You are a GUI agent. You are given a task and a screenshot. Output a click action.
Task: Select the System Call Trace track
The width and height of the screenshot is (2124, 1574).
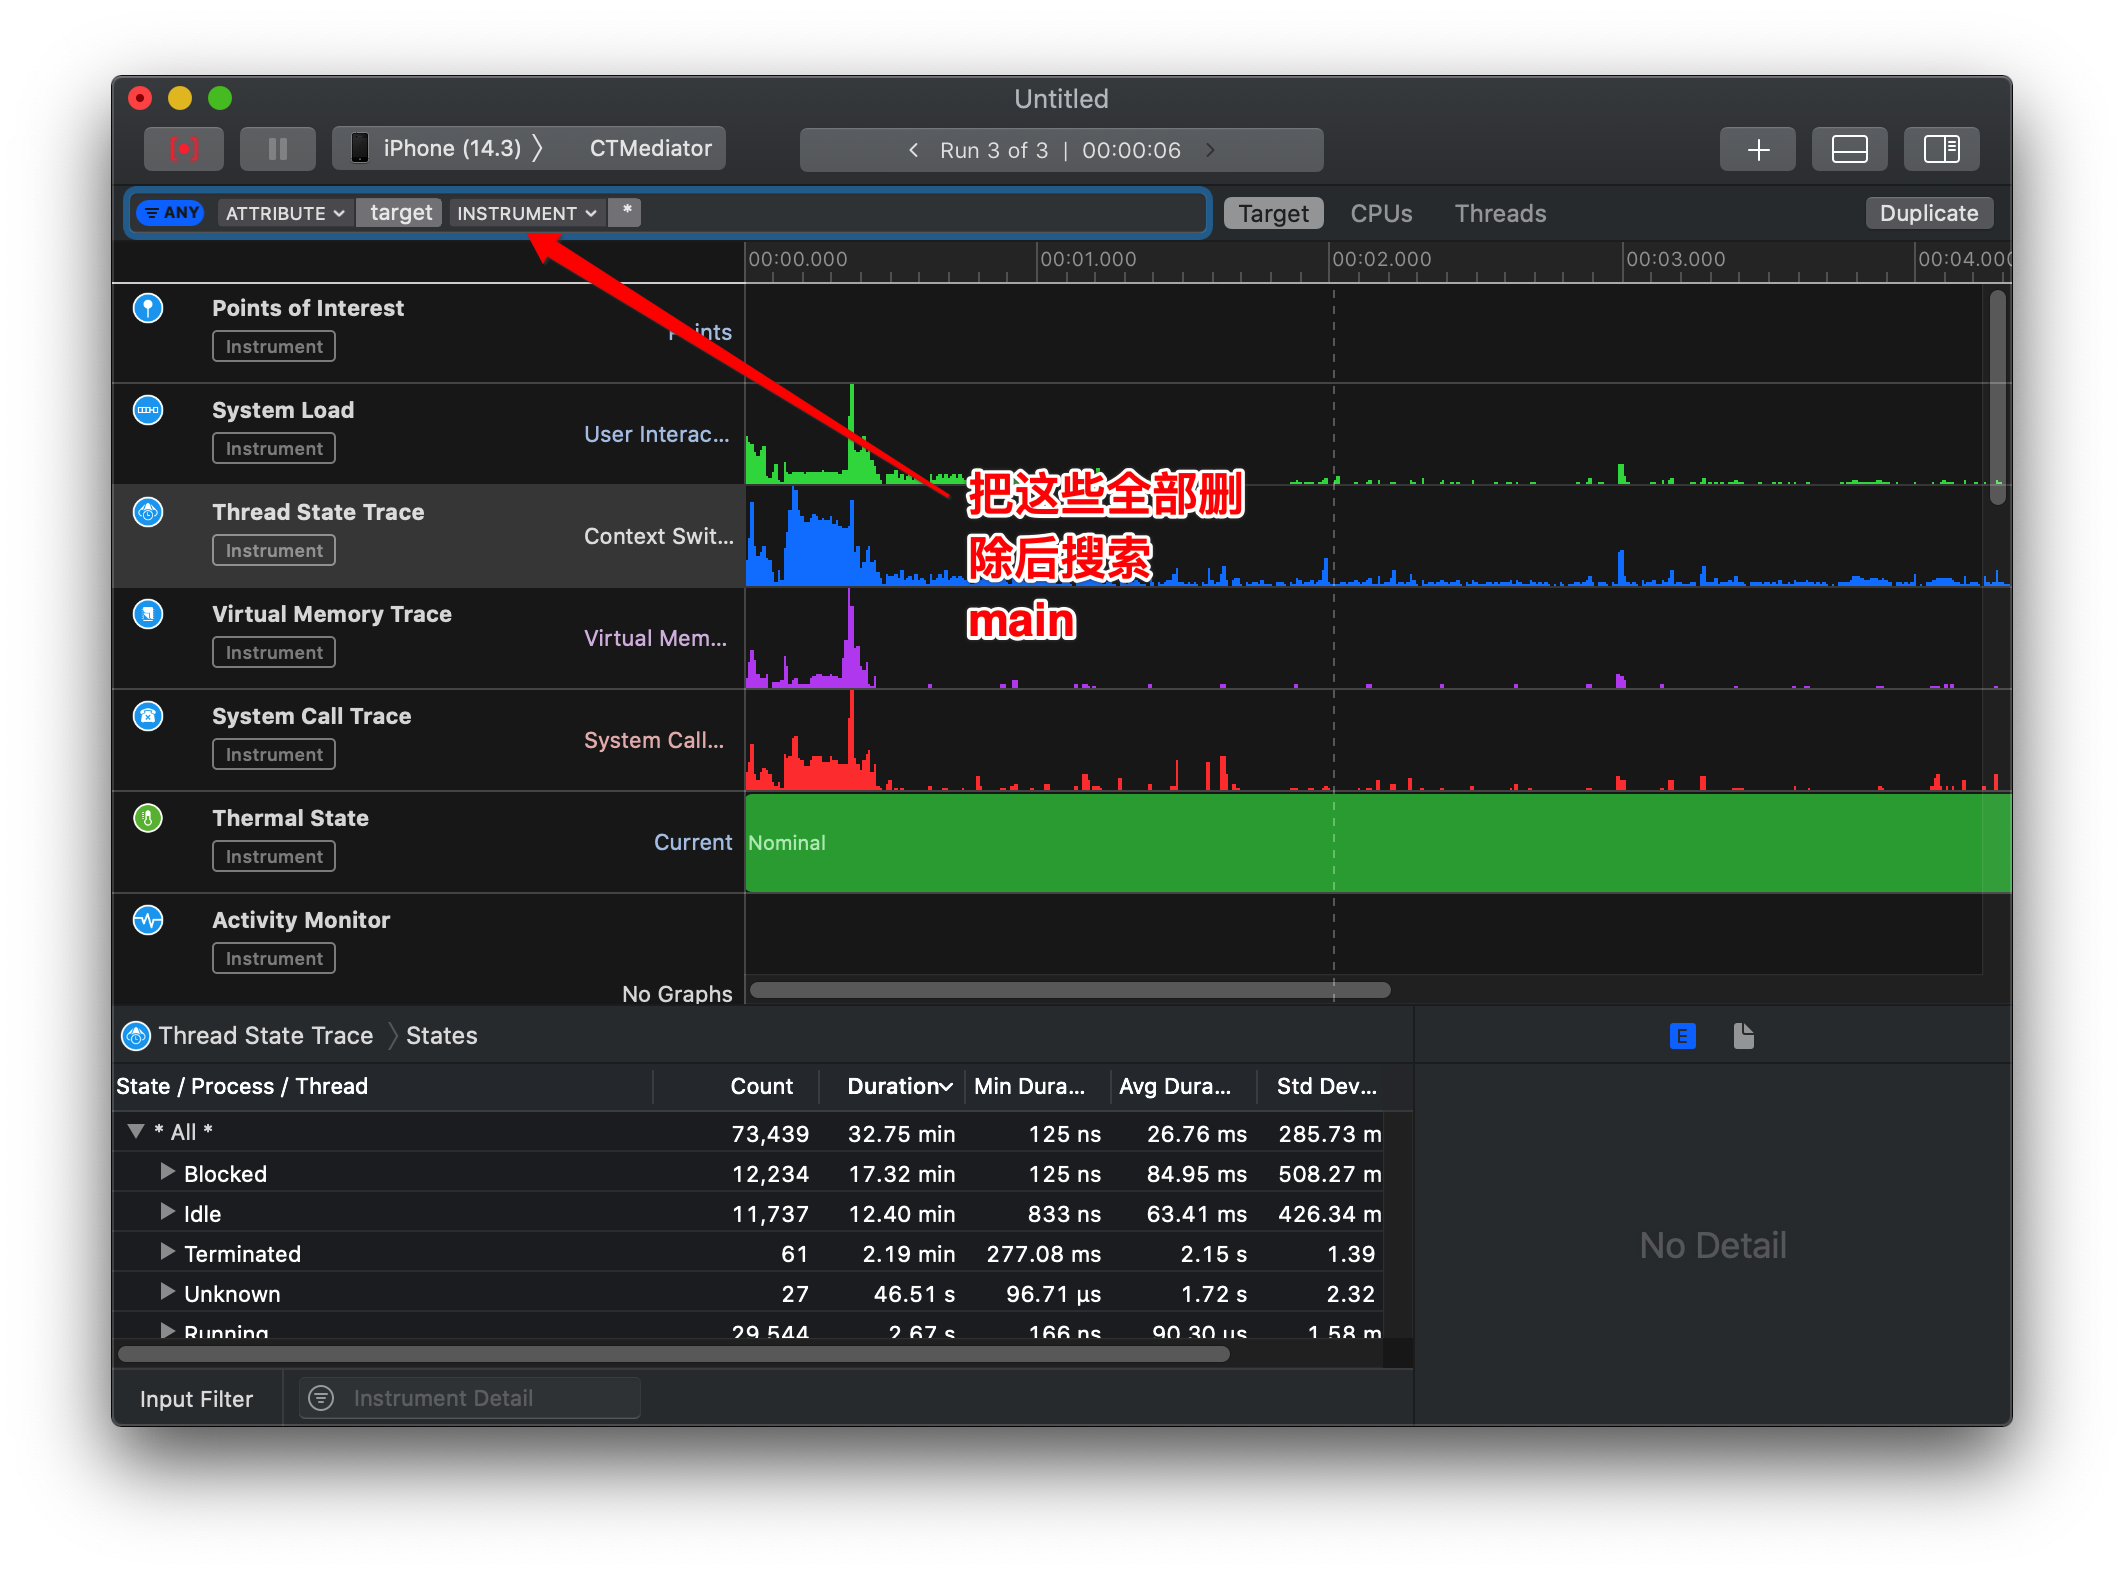(x=428, y=741)
